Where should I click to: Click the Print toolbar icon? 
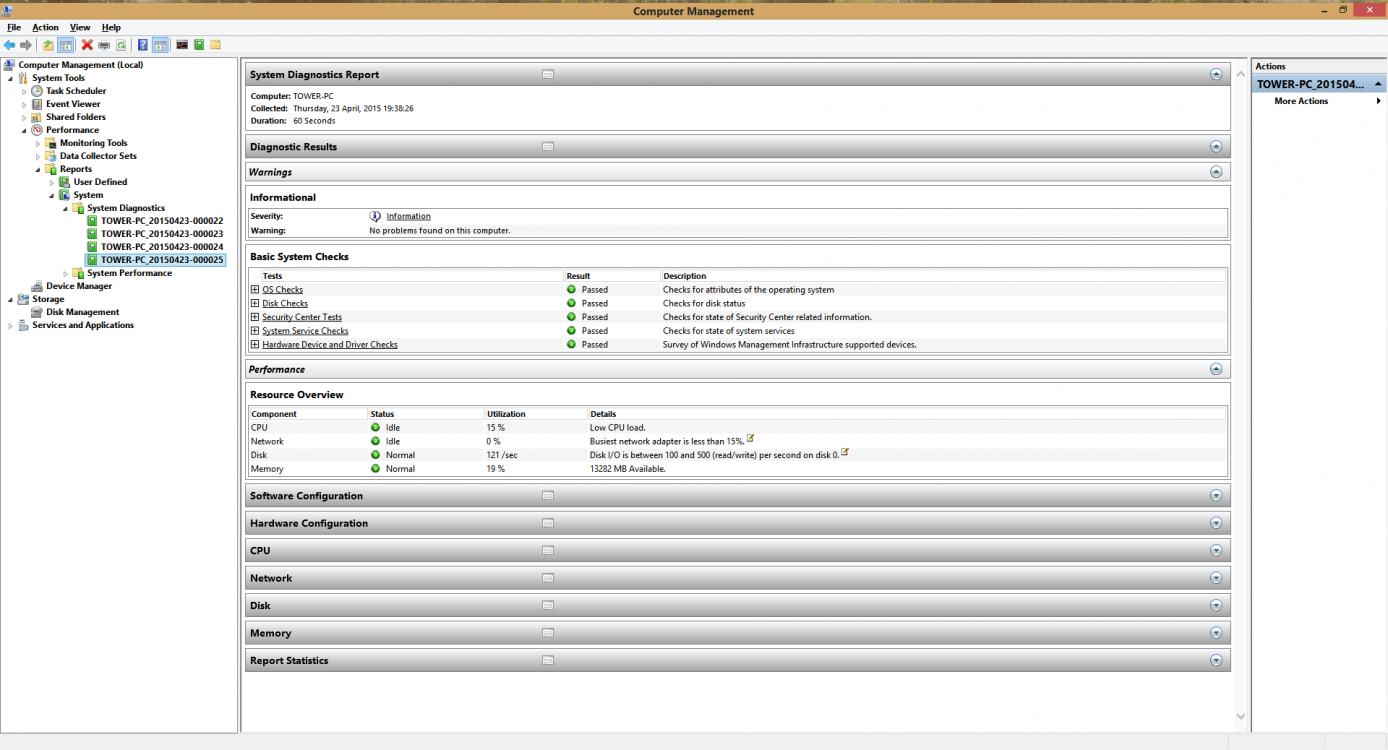click(x=104, y=45)
